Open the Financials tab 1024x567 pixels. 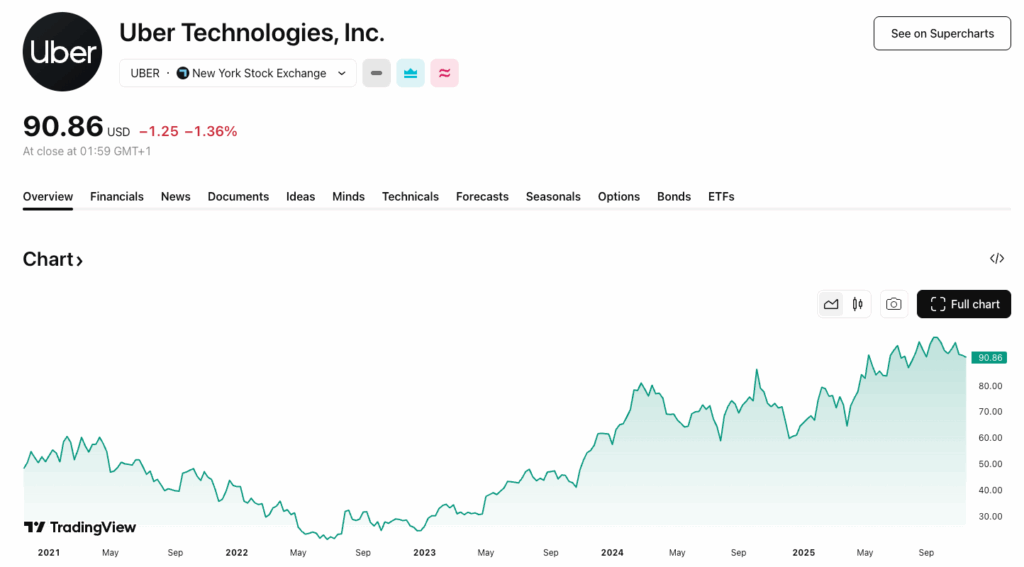click(x=117, y=197)
